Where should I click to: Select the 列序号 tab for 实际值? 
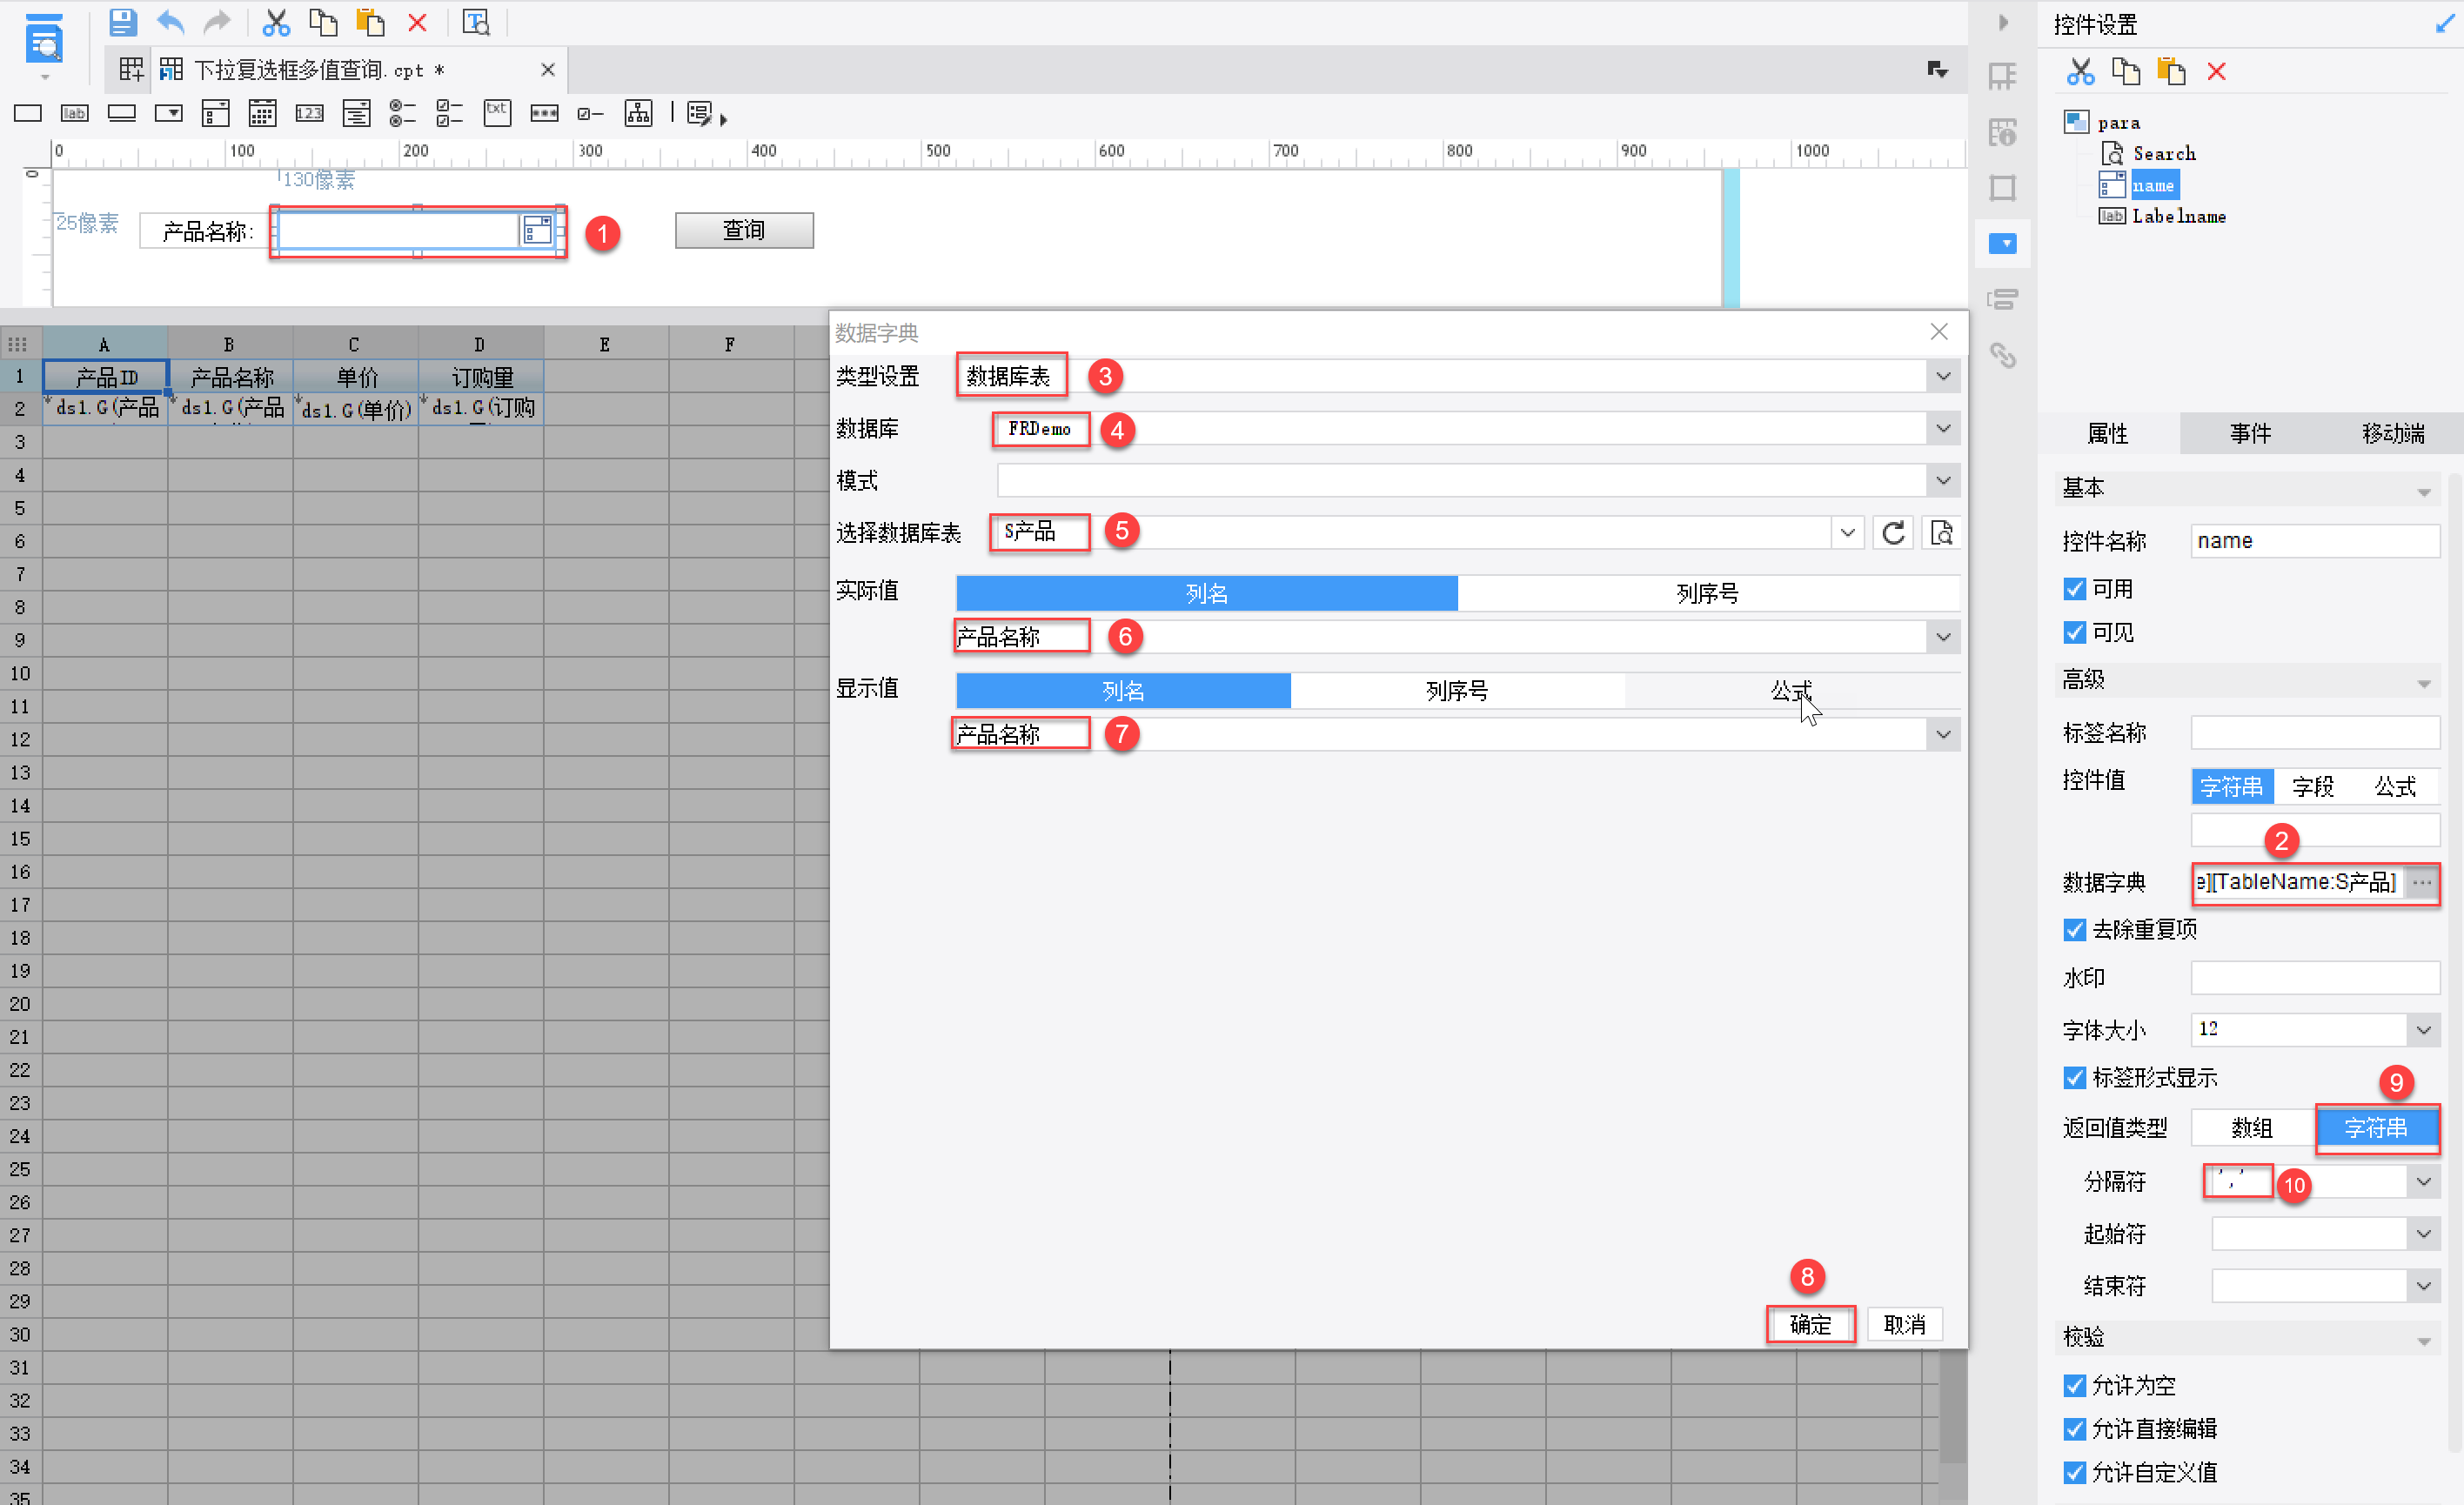pos(1707,593)
